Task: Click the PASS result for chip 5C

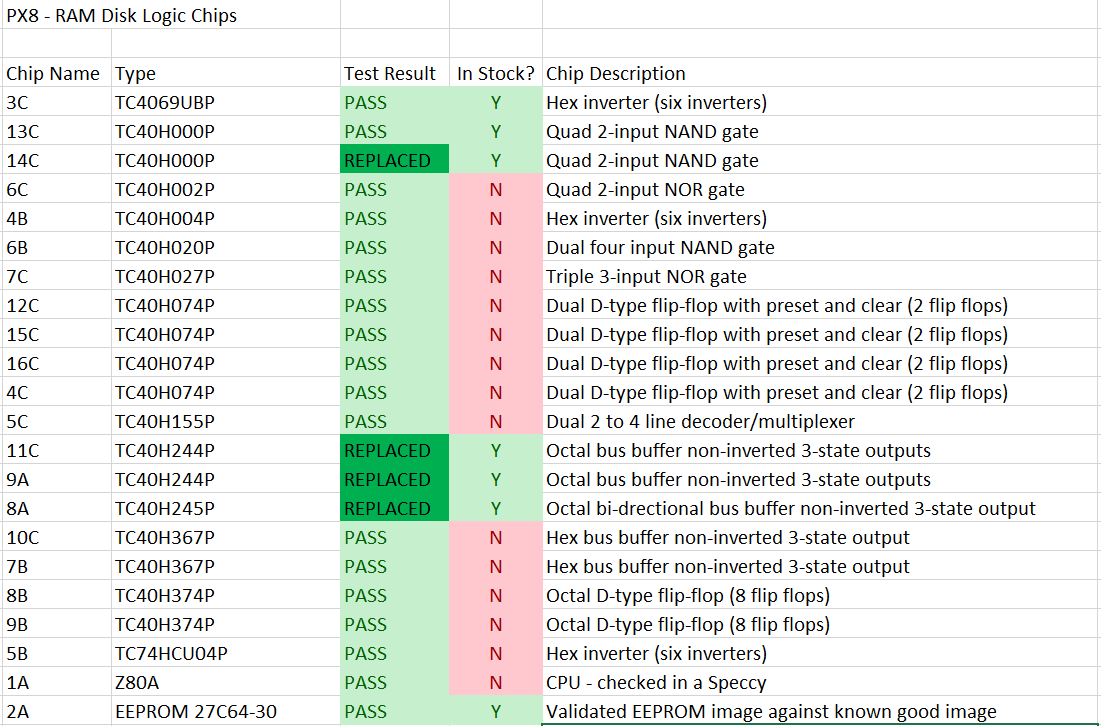Action: (395, 421)
